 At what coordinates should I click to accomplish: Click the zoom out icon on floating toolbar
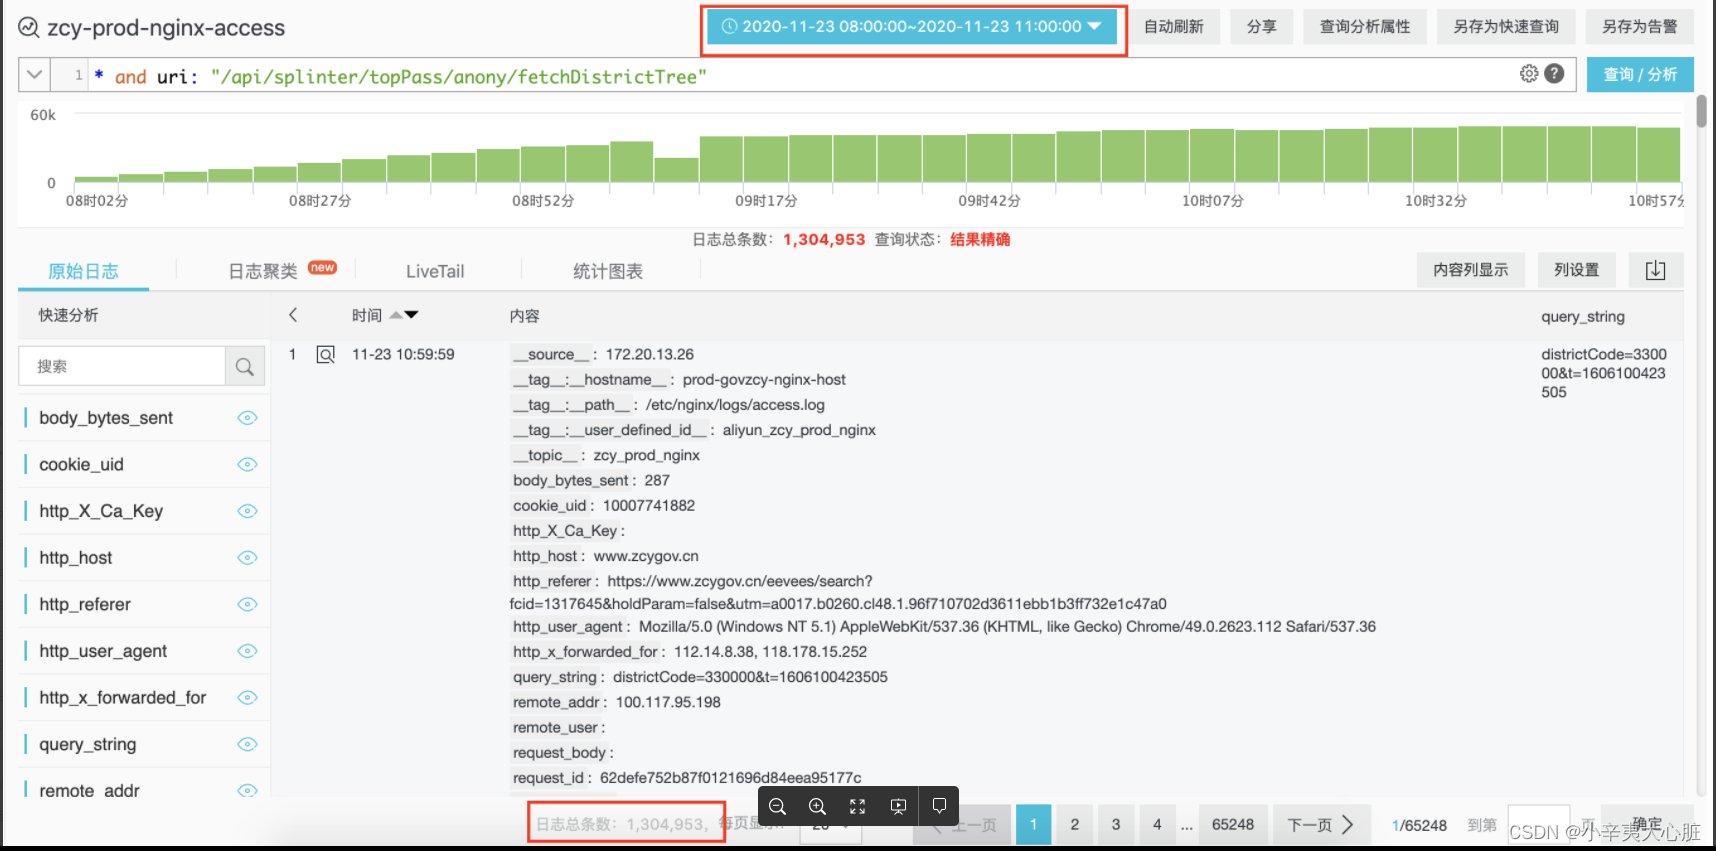tap(777, 806)
